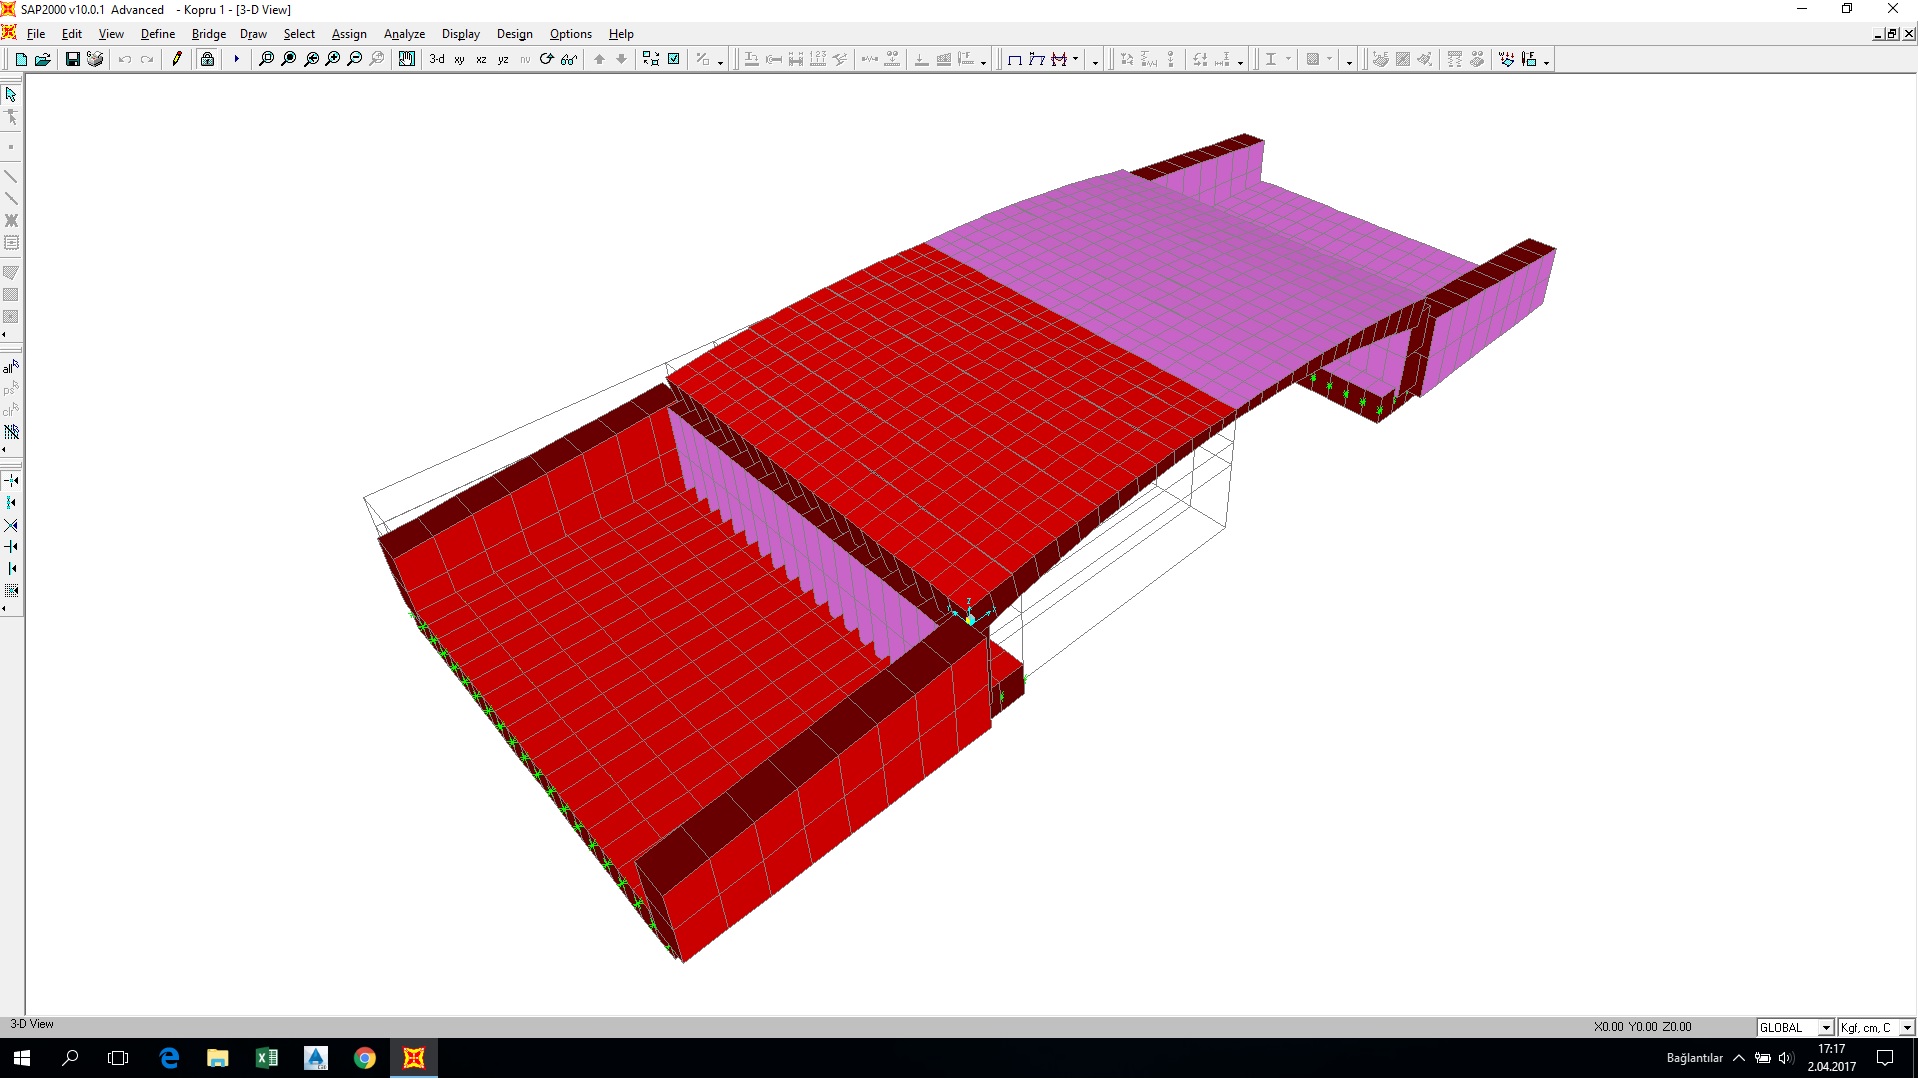Screen dimensions: 1920x1080
Task: Move down in list arrow icon
Action: (x=621, y=60)
